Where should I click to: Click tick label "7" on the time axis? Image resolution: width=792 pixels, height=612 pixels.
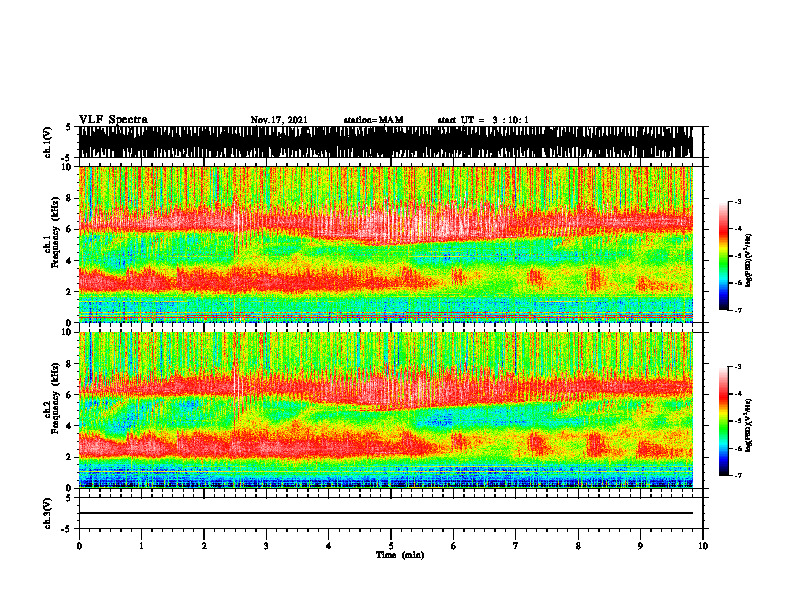[x=516, y=546]
